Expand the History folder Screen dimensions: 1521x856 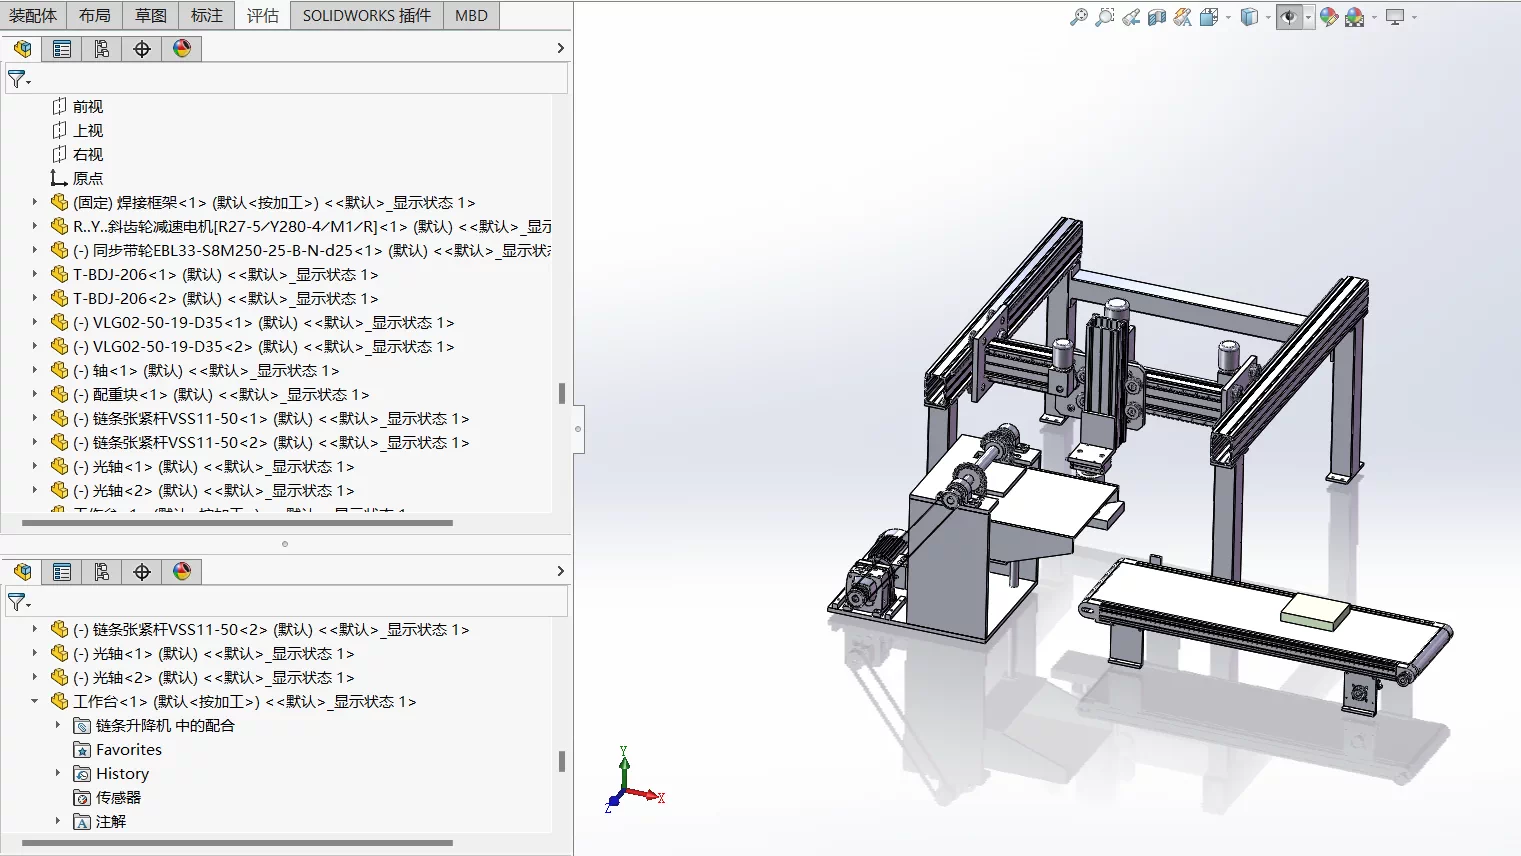[x=58, y=773]
